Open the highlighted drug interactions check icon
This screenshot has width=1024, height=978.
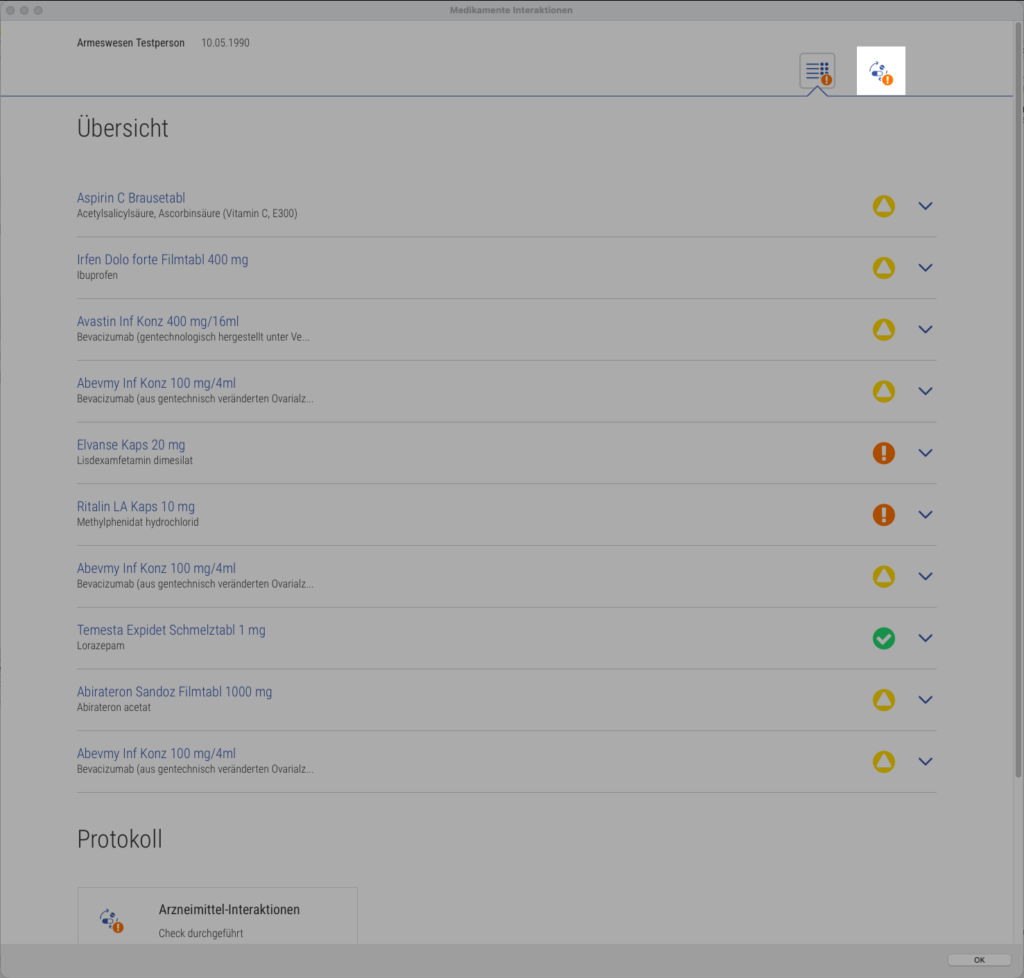tap(881, 71)
